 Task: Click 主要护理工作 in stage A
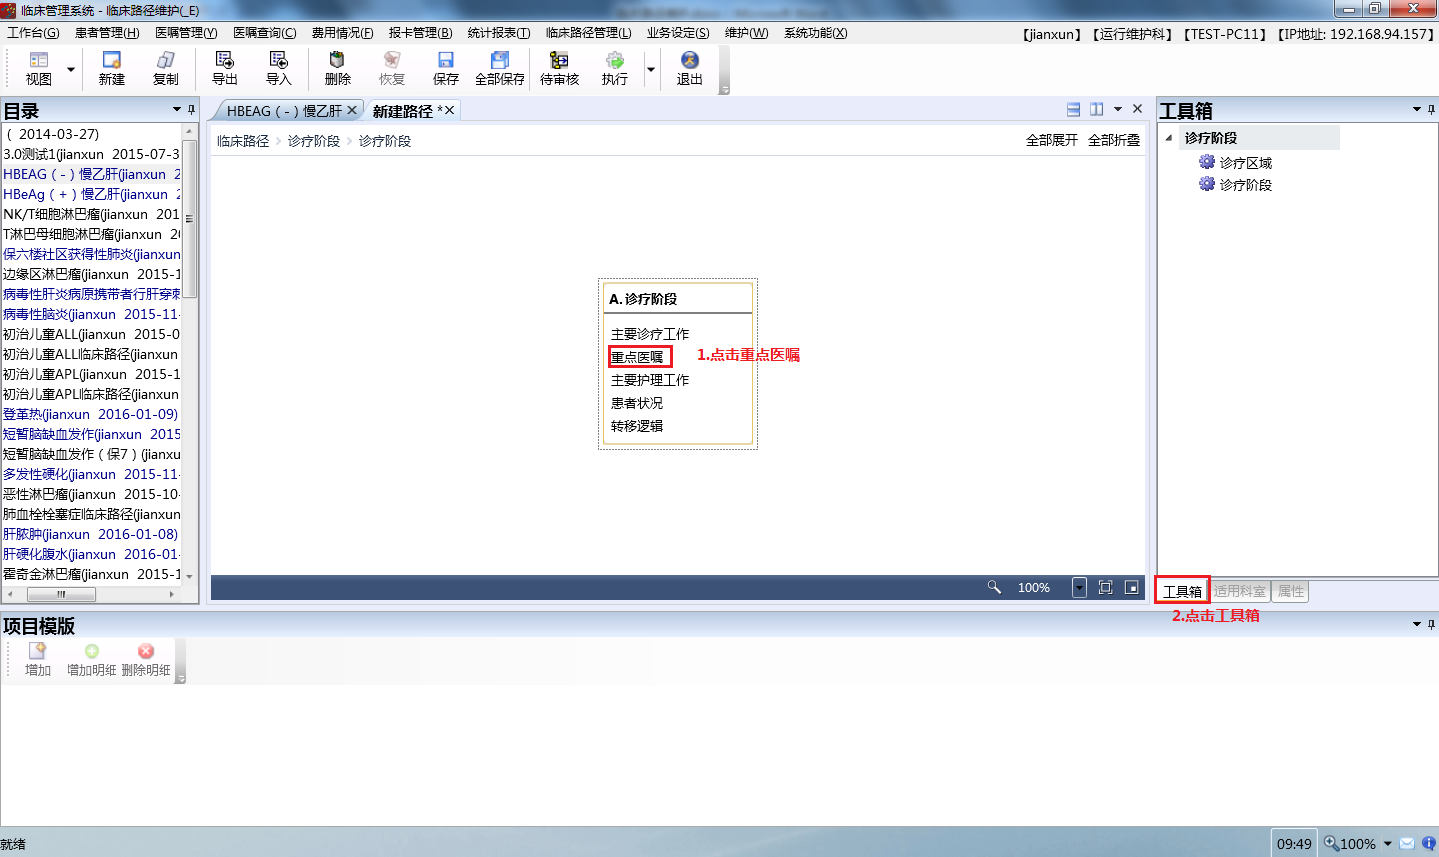pos(650,380)
